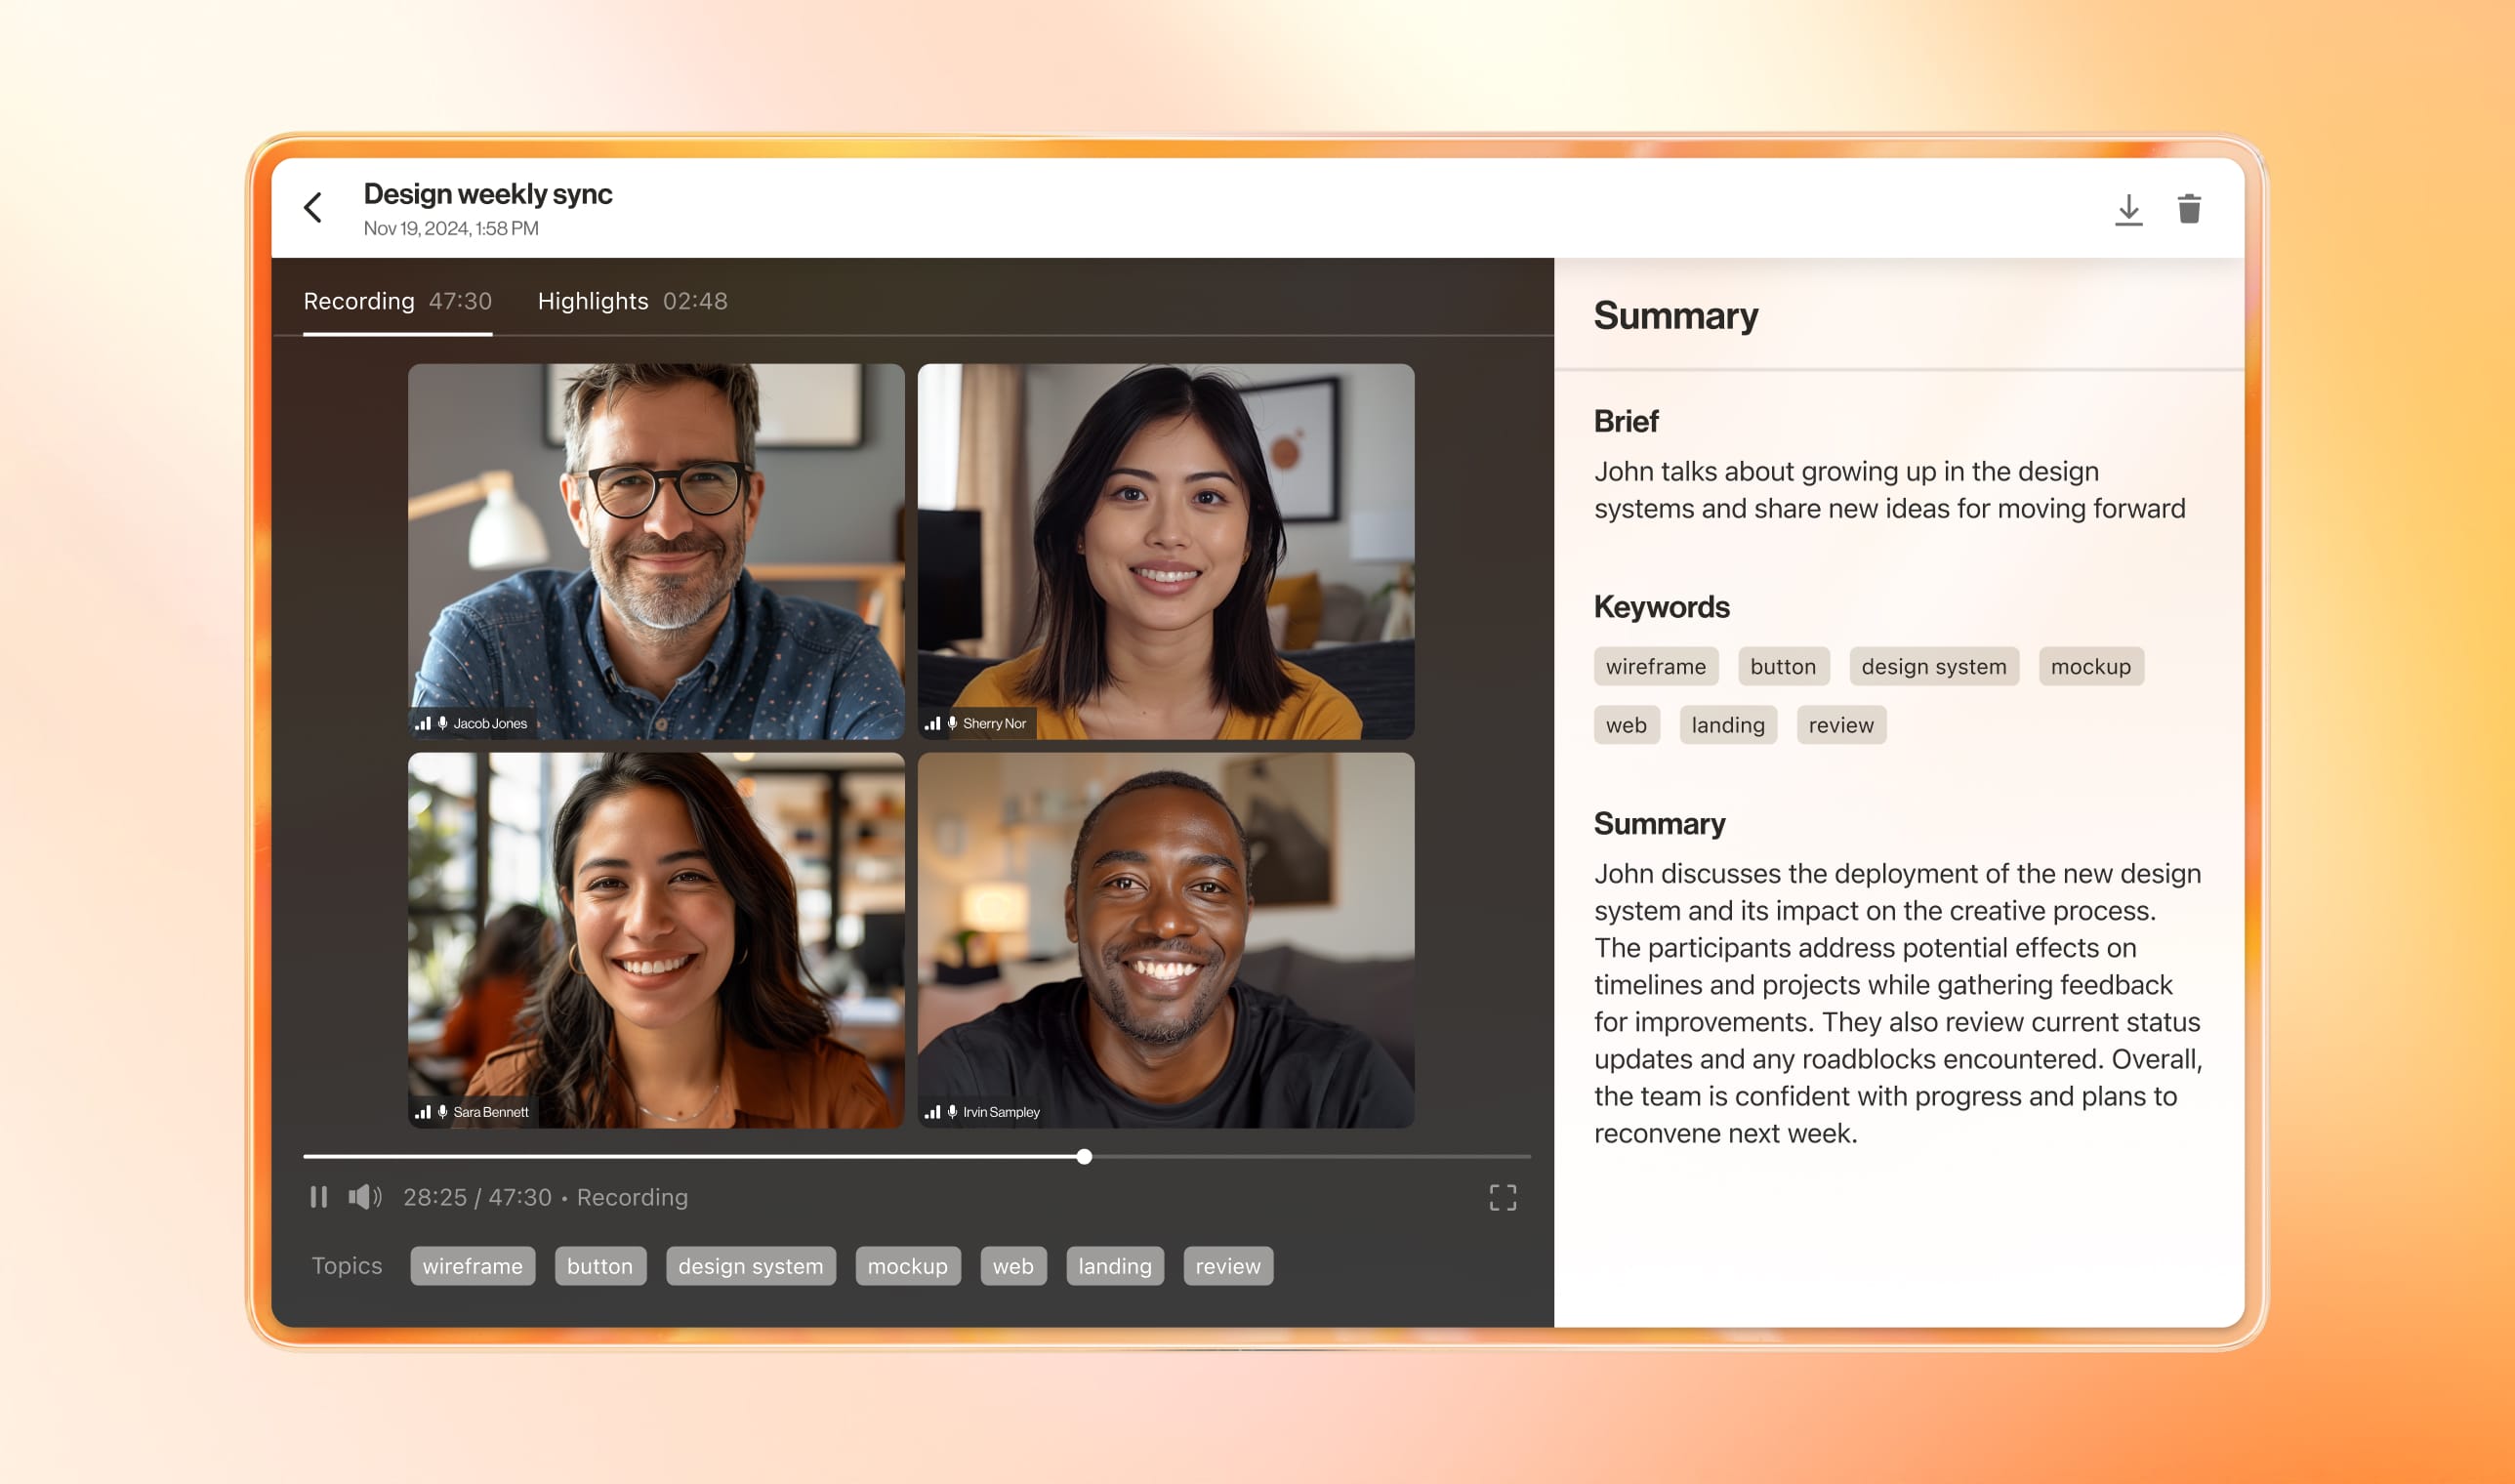This screenshot has height=1484, width=2515.
Task: Click the landing topic chip
Action: point(1114,1265)
